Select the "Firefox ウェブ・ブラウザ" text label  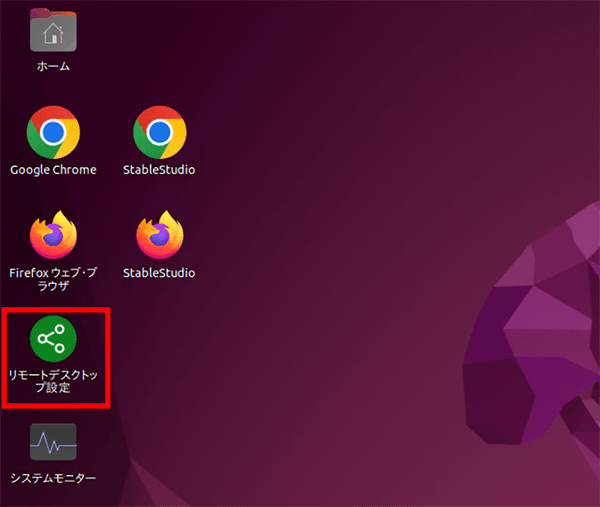point(53,279)
